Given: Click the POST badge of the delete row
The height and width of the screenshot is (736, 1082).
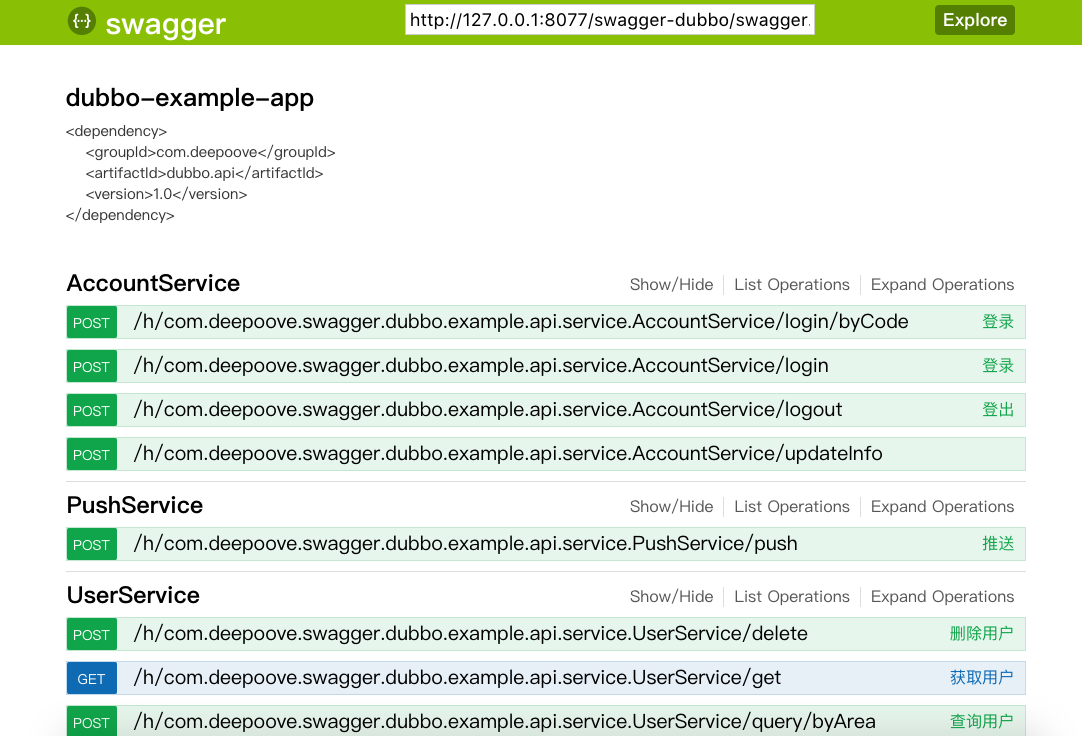Looking at the screenshot, I should [x=92, y=634].
